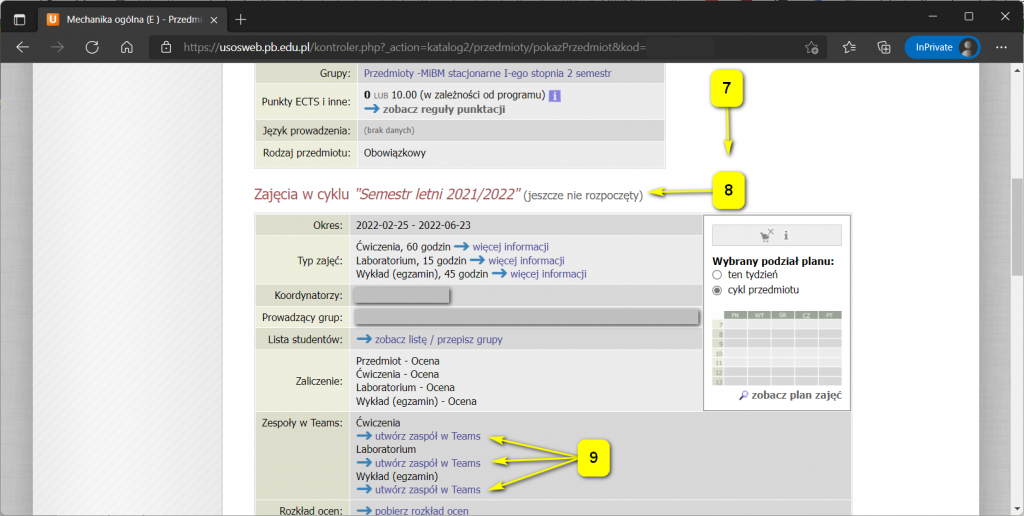
Task: Create Teams team for Laboratorium
Action: coord(428,463)
